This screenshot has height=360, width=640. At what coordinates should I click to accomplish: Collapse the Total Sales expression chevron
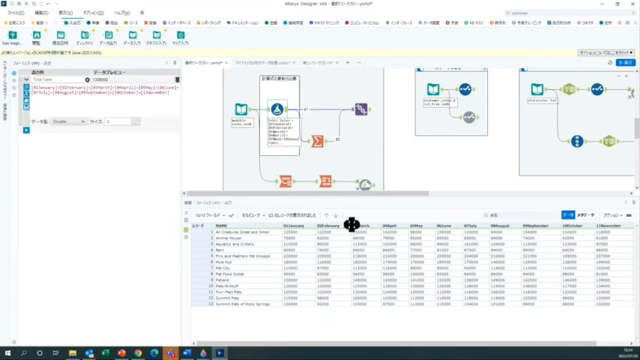point(27,80)
